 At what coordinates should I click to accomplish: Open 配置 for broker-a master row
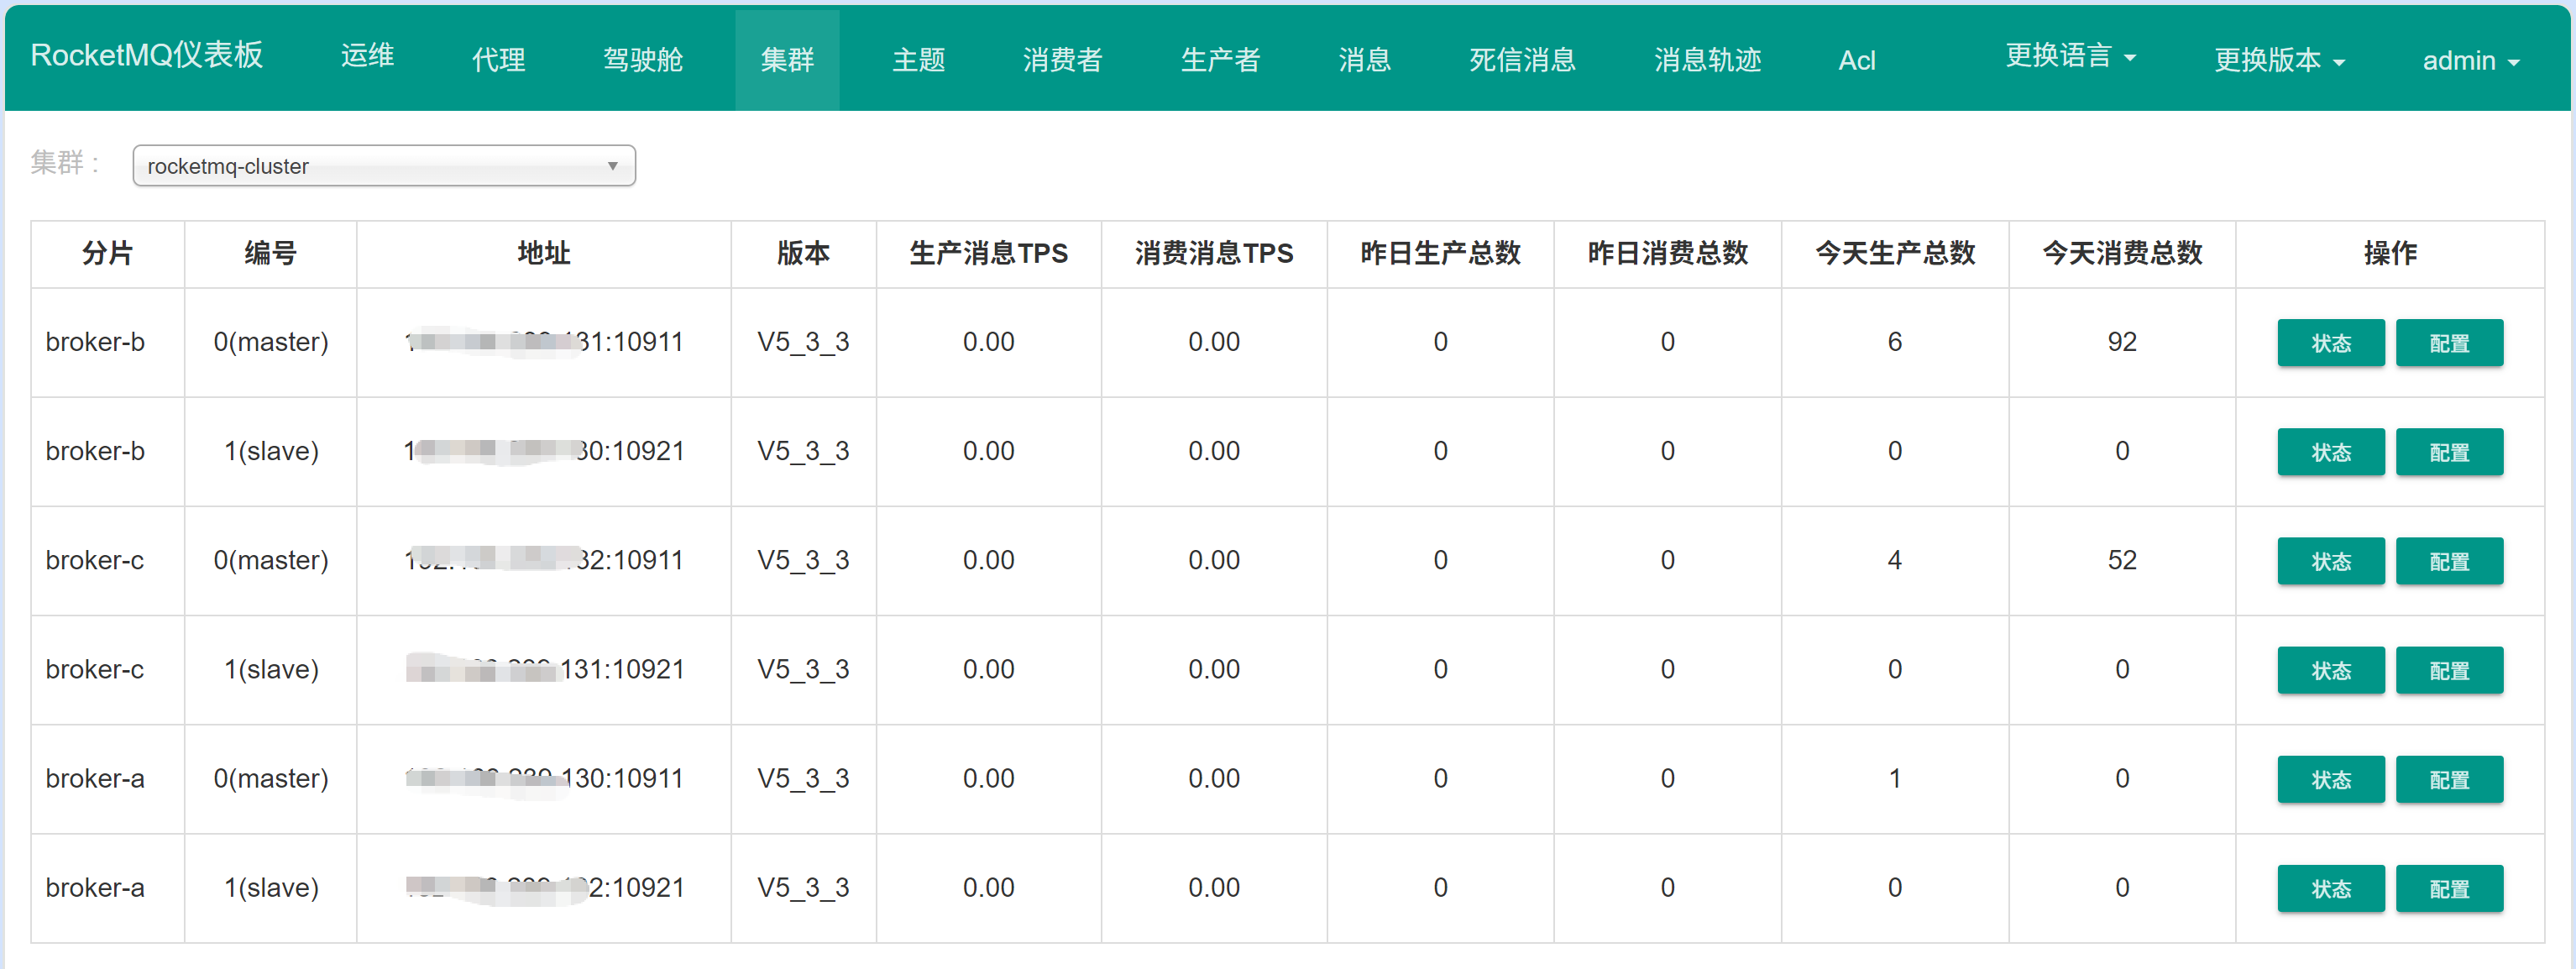pyautogui.click(x=2448, y=779)
